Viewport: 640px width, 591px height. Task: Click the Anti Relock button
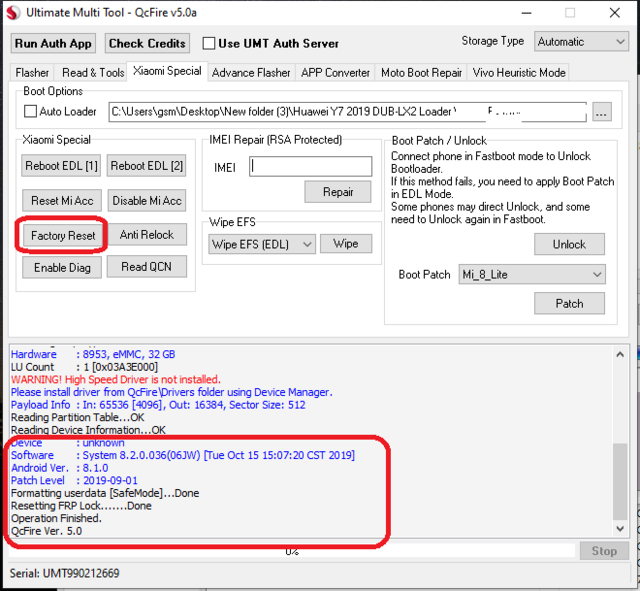pyautogui.click(x=147, y=234)
